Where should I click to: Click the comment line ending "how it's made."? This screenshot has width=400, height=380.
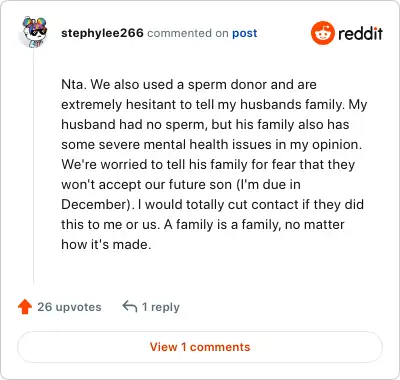pyautogui.click(x=106, y=244)
